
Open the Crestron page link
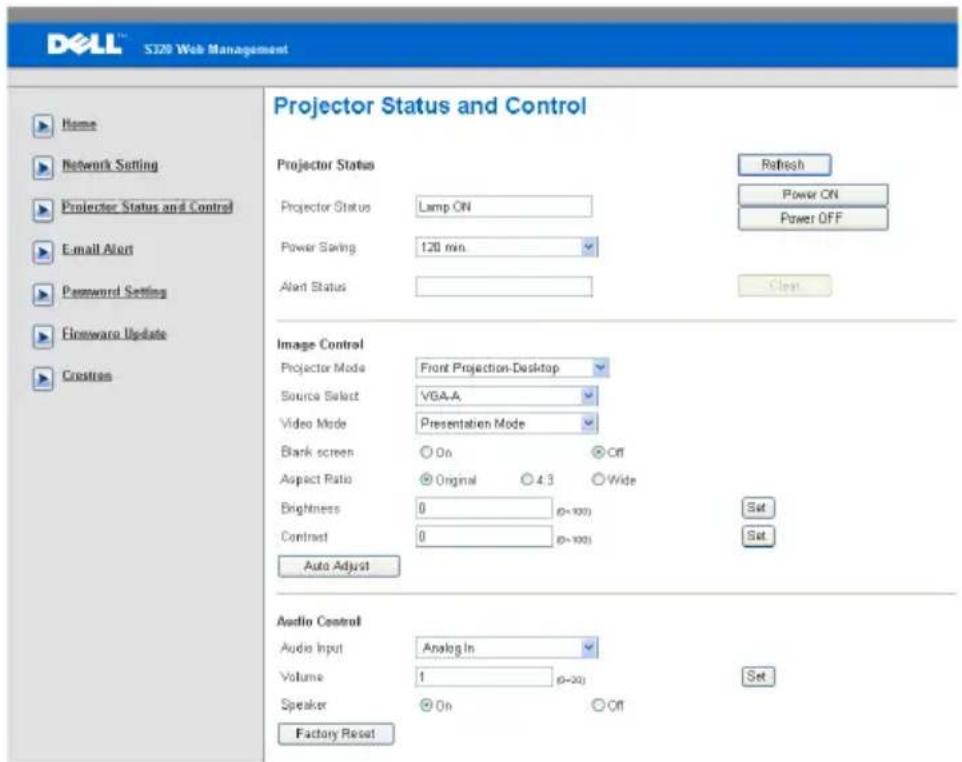[87, 375]
